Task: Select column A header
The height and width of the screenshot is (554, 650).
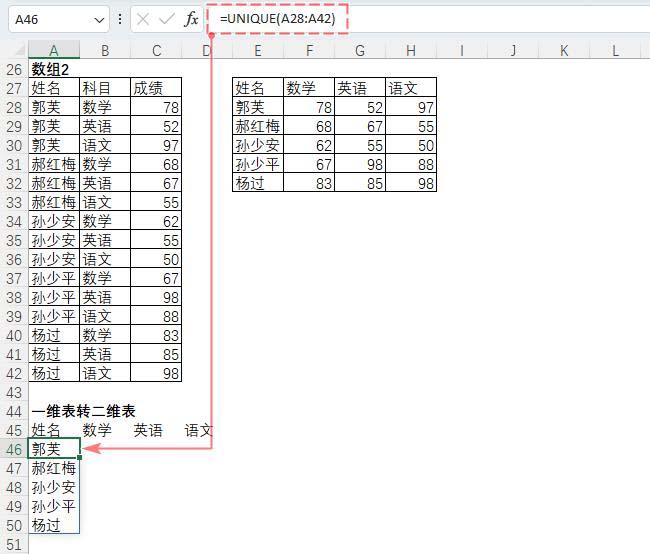Action: 54,51
